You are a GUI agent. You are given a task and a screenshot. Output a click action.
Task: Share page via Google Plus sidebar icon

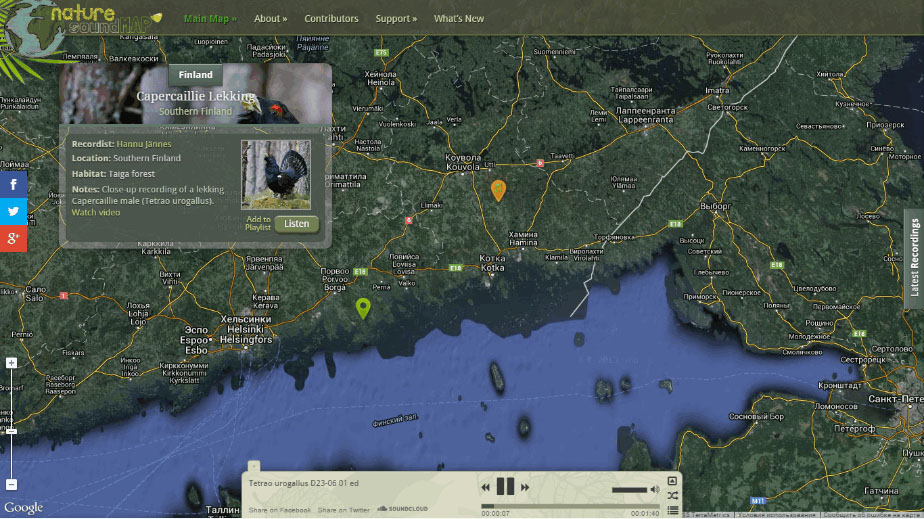click(x=13, y=239)
